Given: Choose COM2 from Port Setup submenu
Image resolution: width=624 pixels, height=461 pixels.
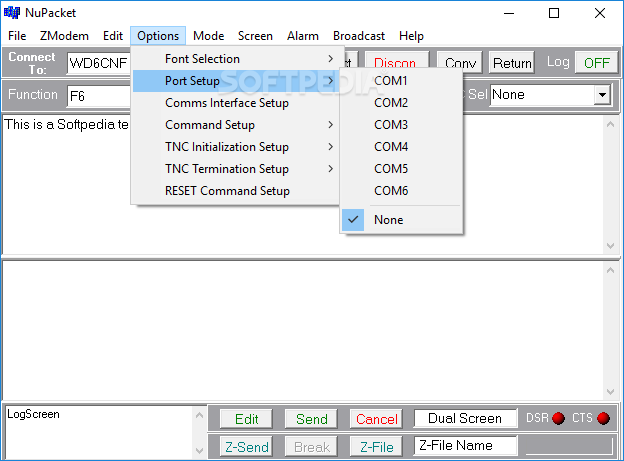Looking at the screenshot, I should pos(401,103).
